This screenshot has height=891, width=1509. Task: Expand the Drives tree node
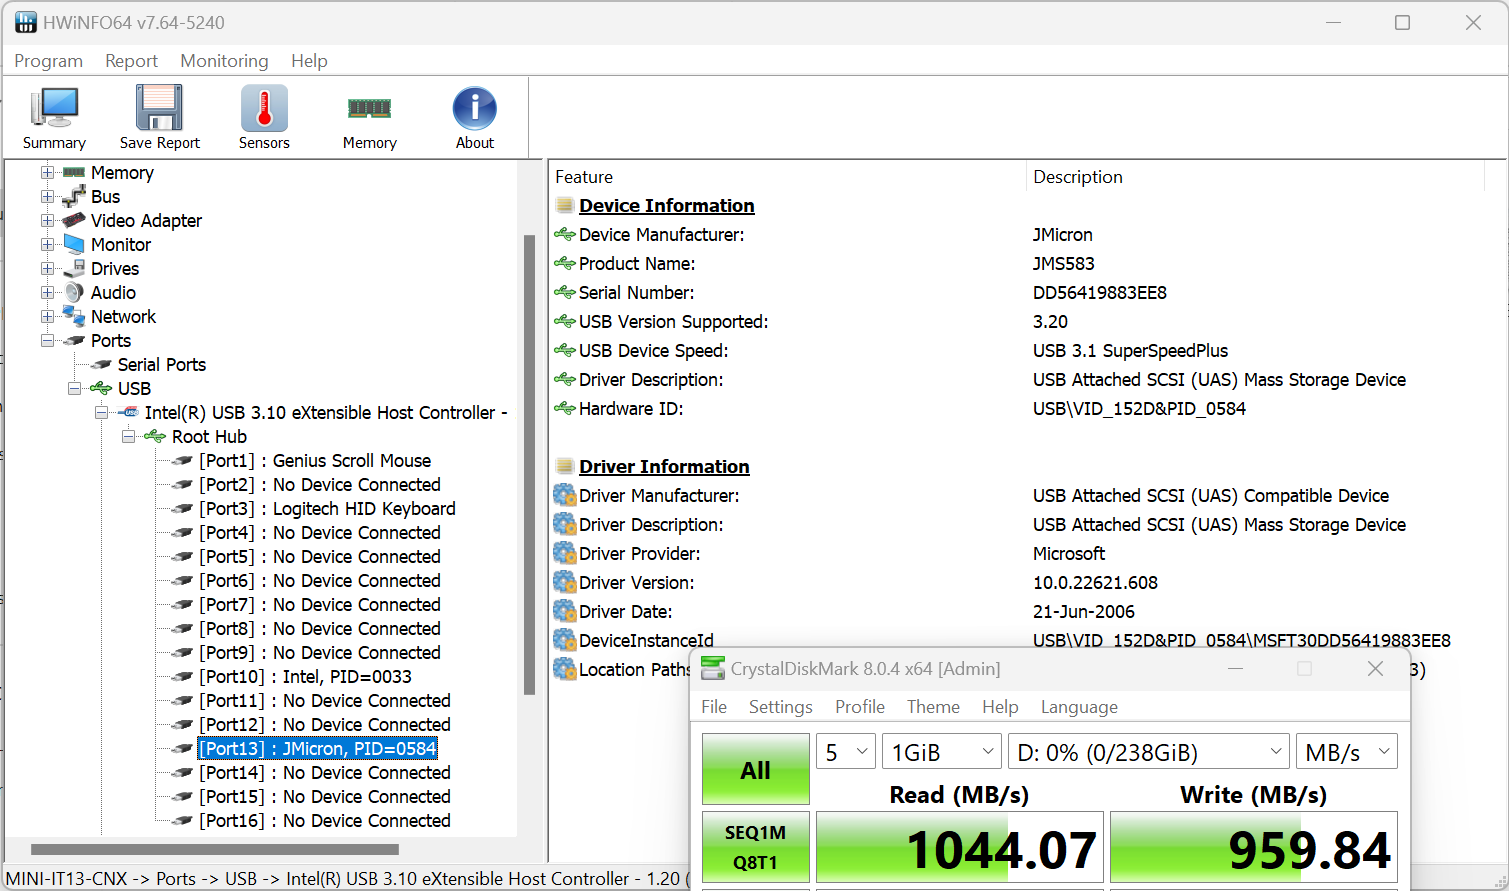click(47, 269)
